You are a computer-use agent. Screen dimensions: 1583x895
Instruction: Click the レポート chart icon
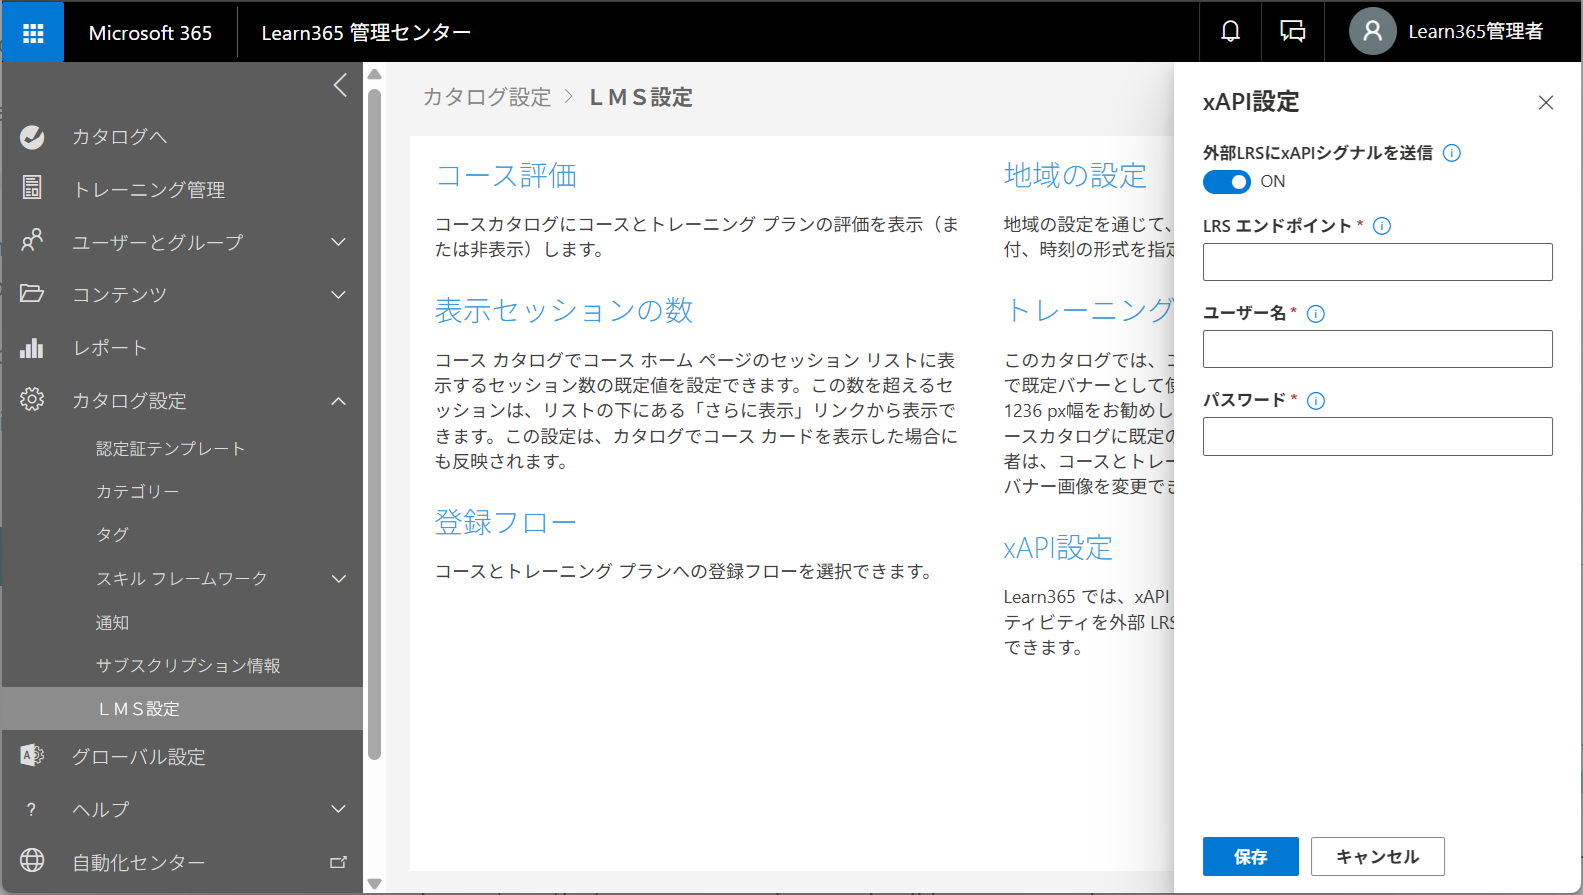point(32,347)
